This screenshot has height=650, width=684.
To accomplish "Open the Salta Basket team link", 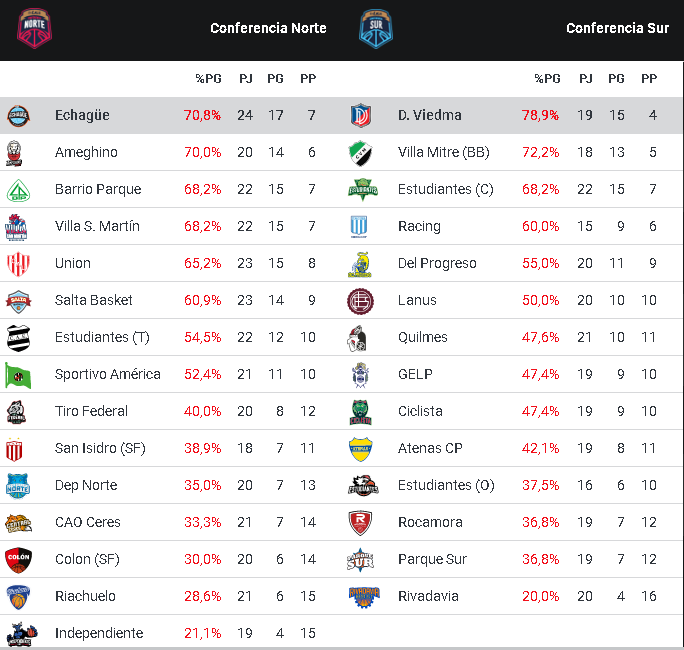I will [x=94, y=300].
